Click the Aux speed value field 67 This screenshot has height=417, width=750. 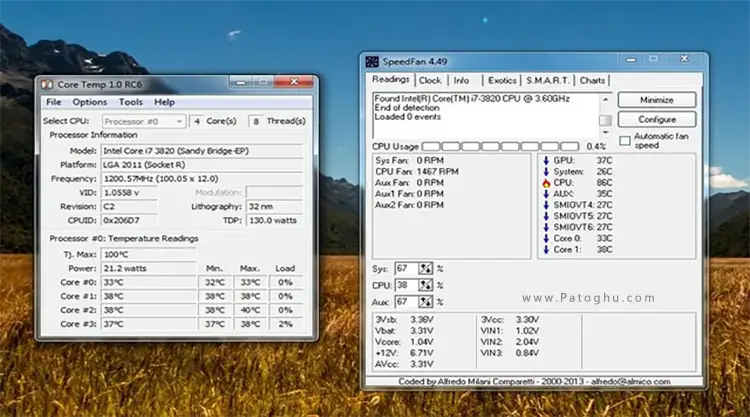point(407,302)
